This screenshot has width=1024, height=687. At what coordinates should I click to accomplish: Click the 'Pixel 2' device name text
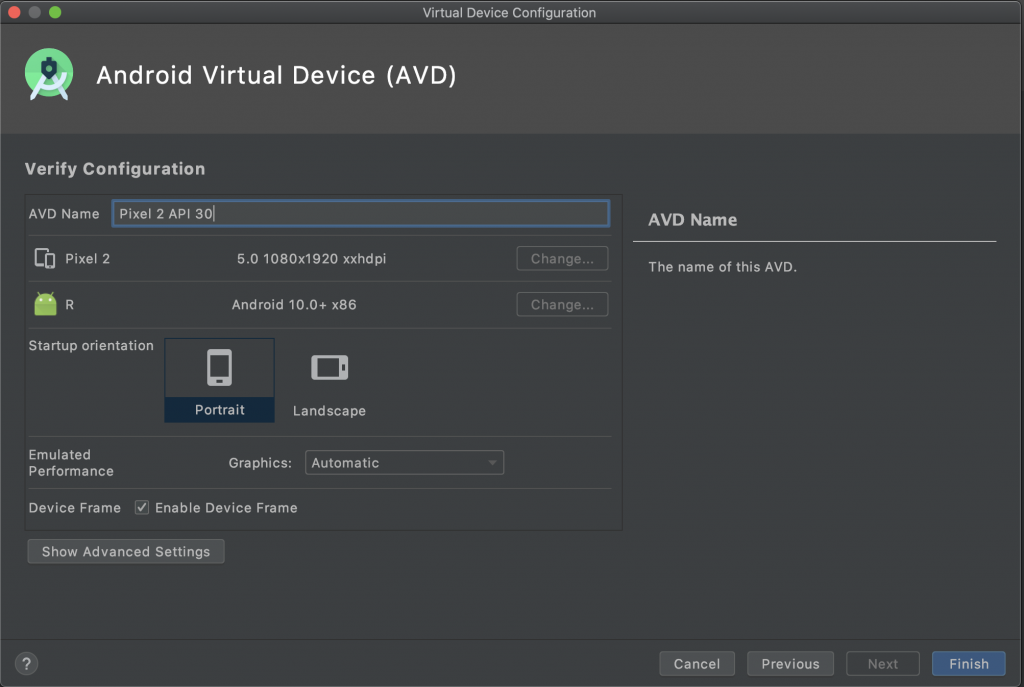click(88, 259)
